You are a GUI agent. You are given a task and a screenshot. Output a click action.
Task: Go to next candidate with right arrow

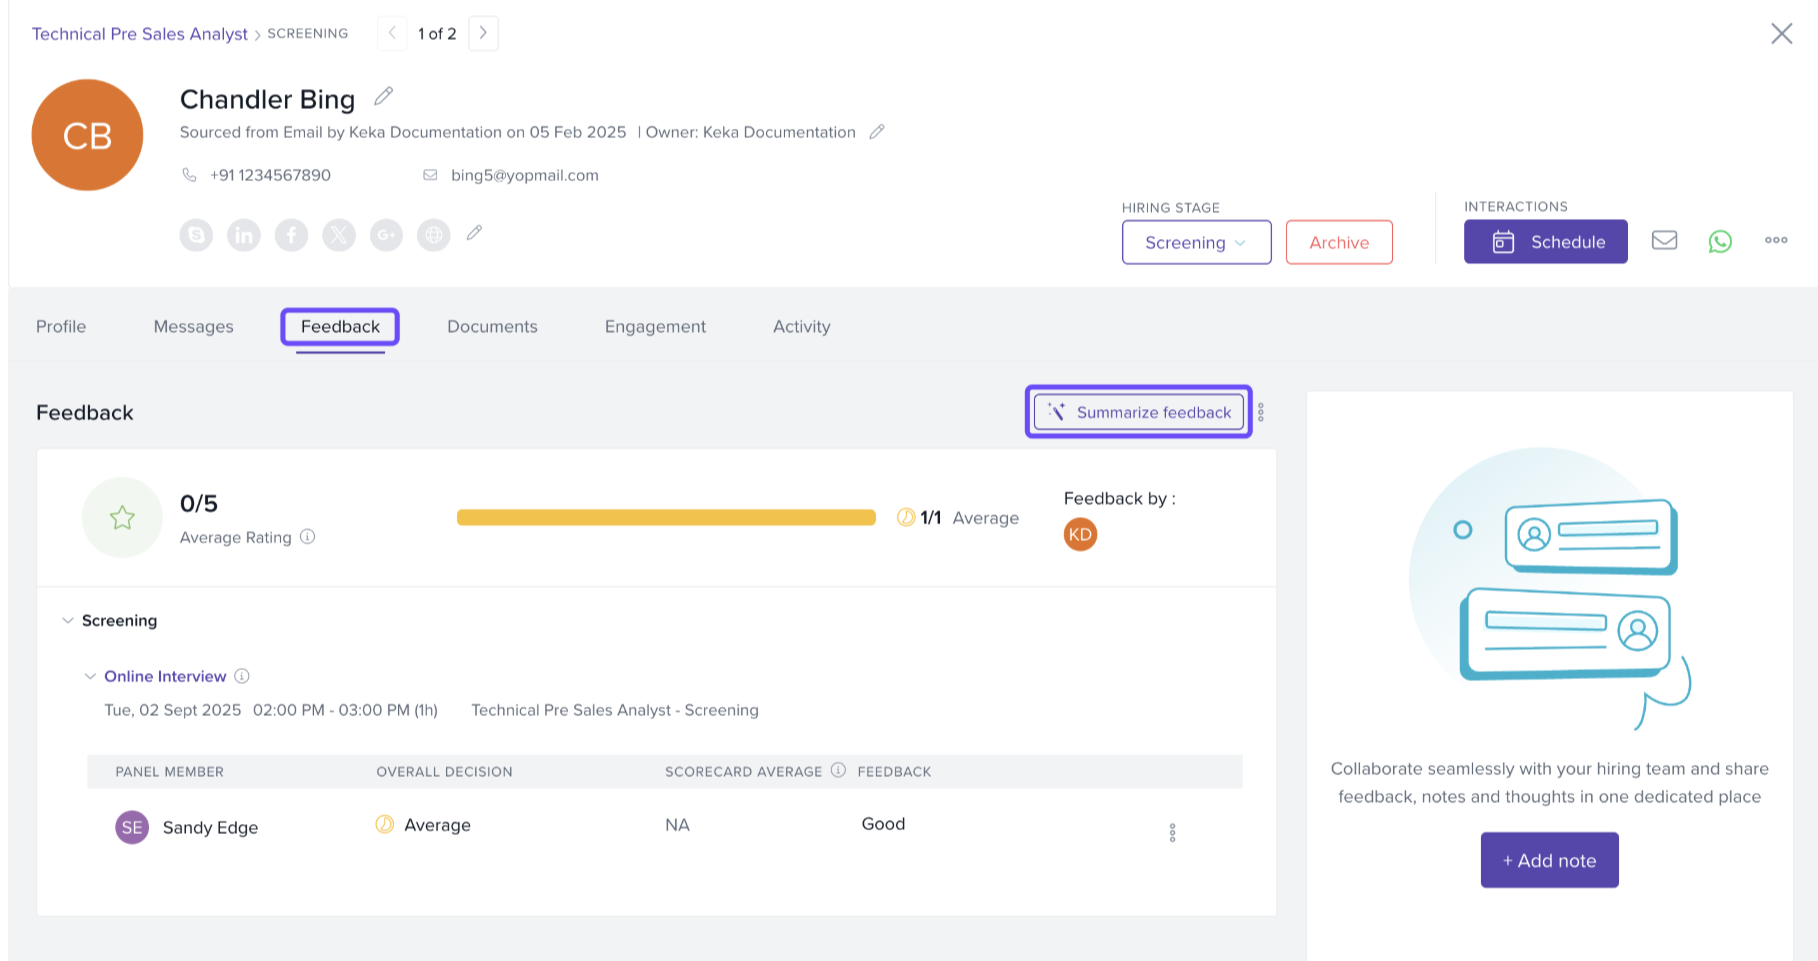point(483,33)
